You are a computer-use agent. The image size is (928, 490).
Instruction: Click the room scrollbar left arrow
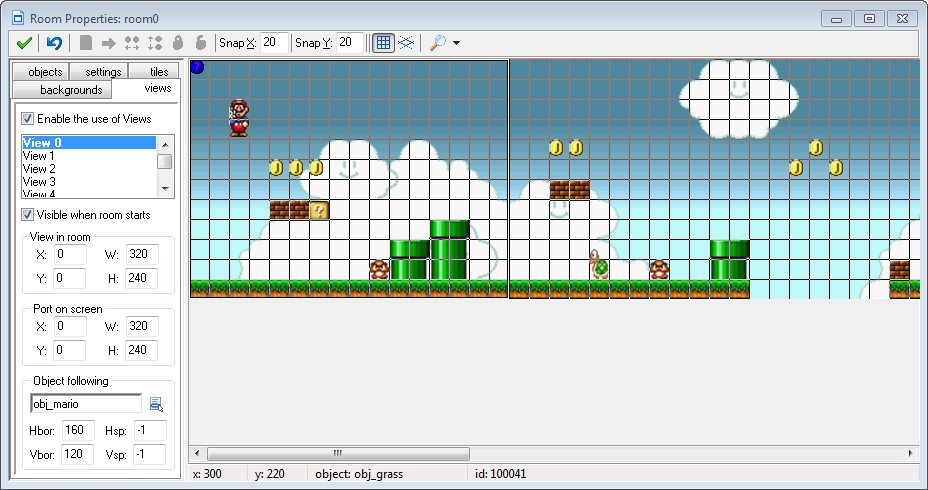197,454
